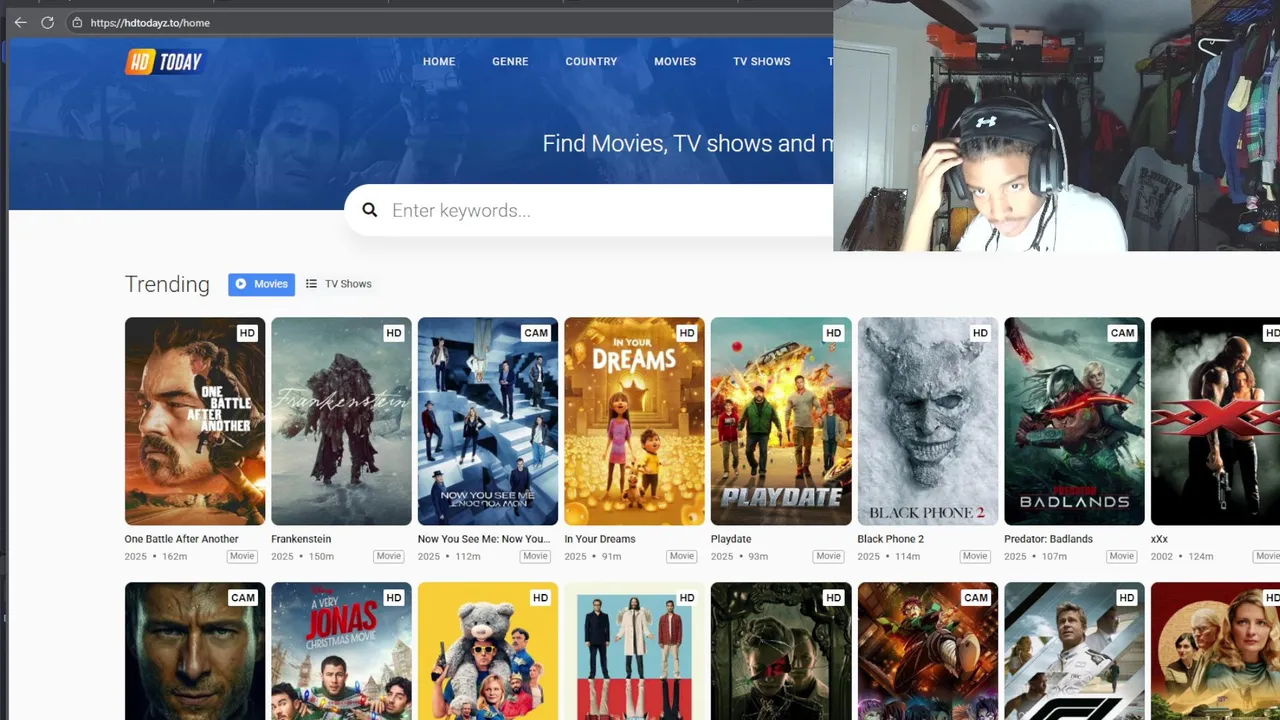The height and width of the screenshot is (720, 1280).
Task: Open Now You See Me poster
Action: [x=488, y=421]
